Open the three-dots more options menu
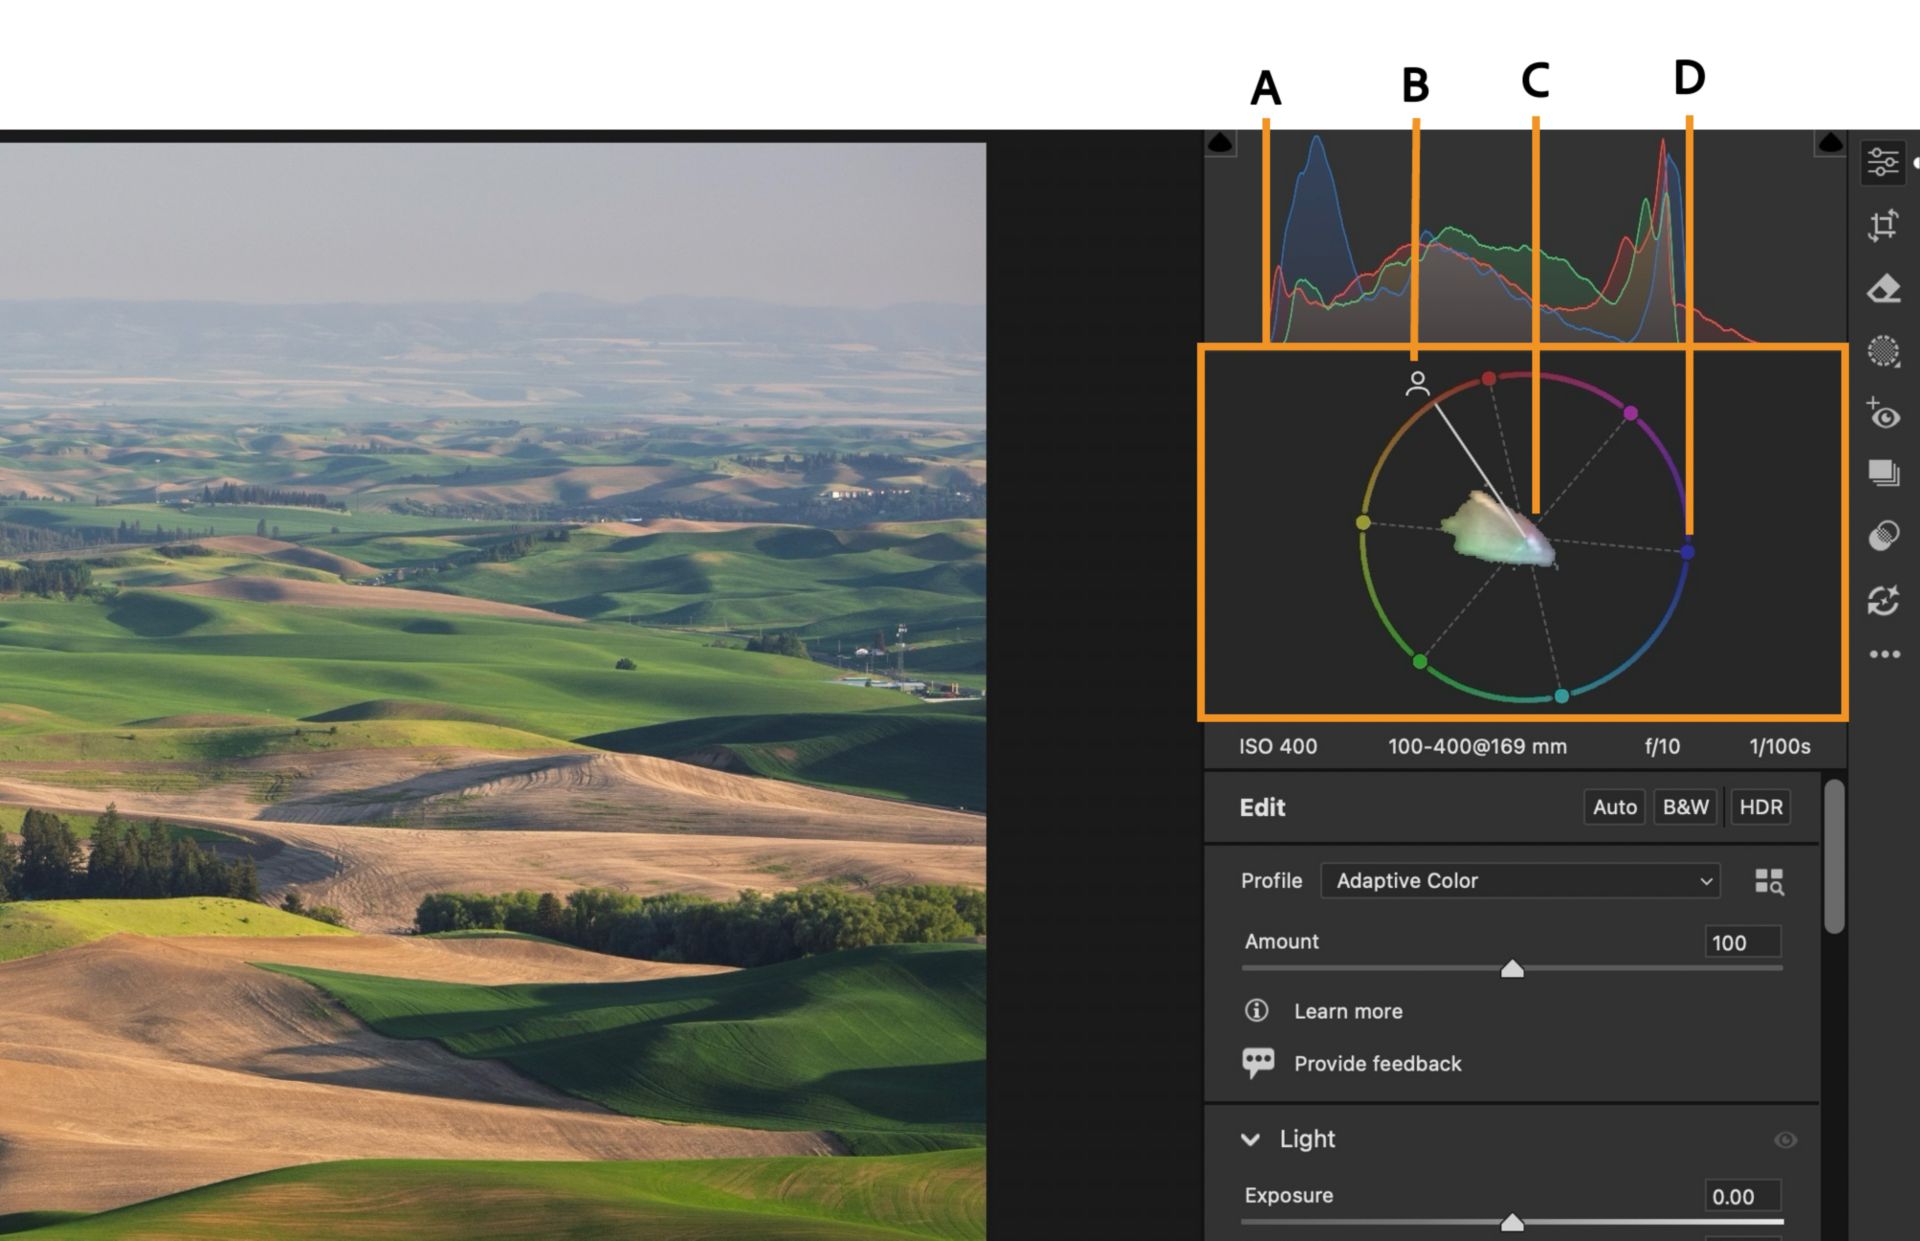The height and width of the screenshot is (1241, 1920). click(x=1884, y=655)
